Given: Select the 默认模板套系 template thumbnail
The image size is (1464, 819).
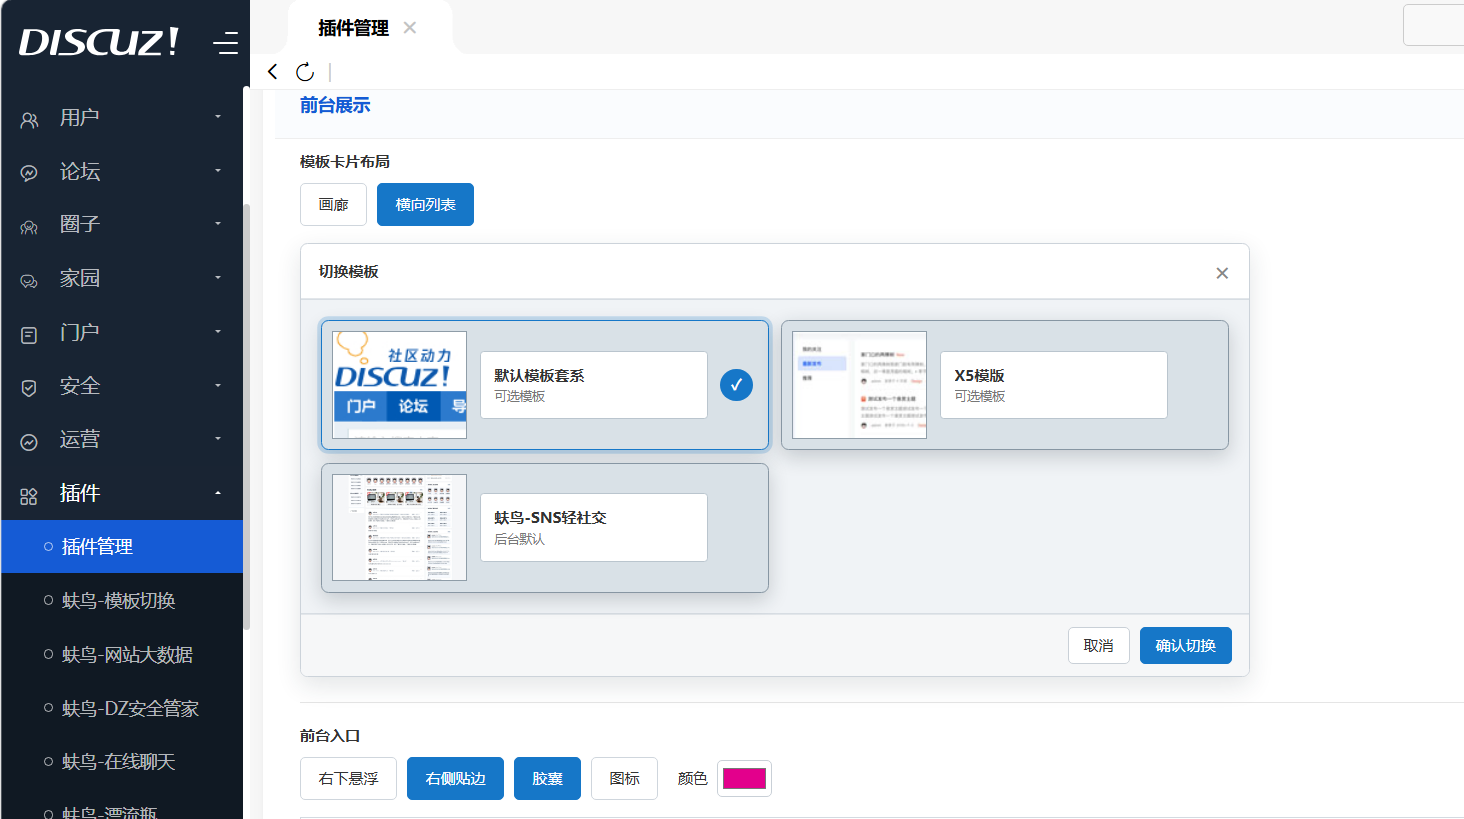Looking at the screenshot, I should click(399, 385).
